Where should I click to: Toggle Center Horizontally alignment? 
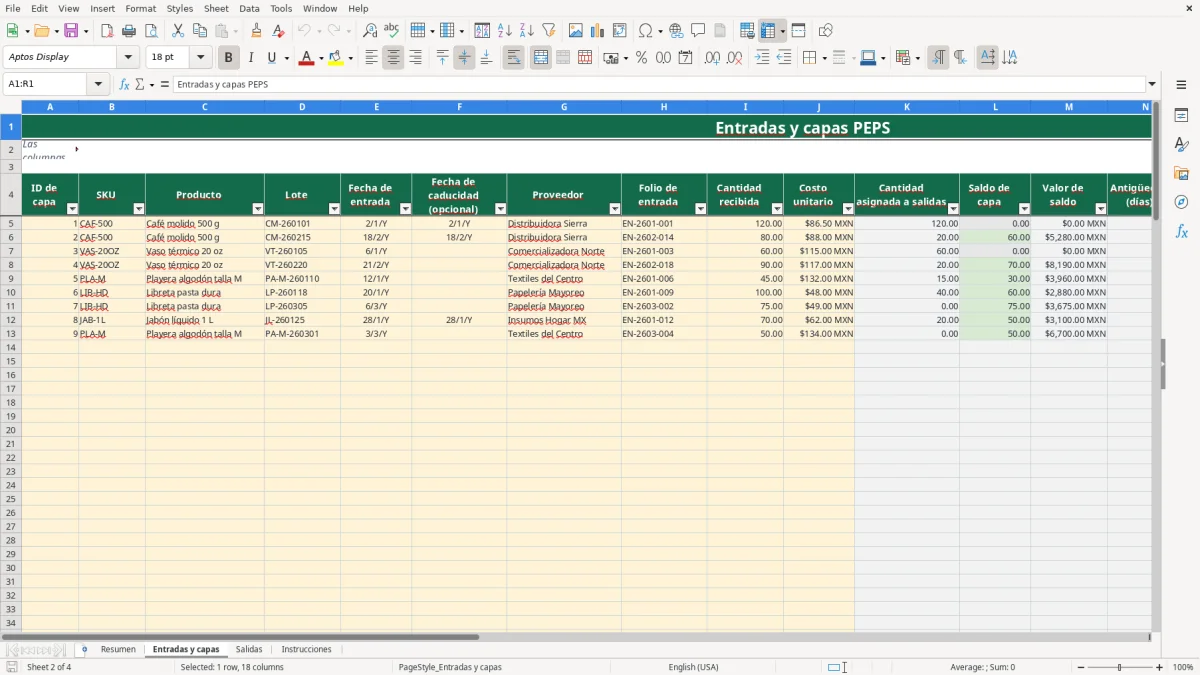click(x=393, y=58)
